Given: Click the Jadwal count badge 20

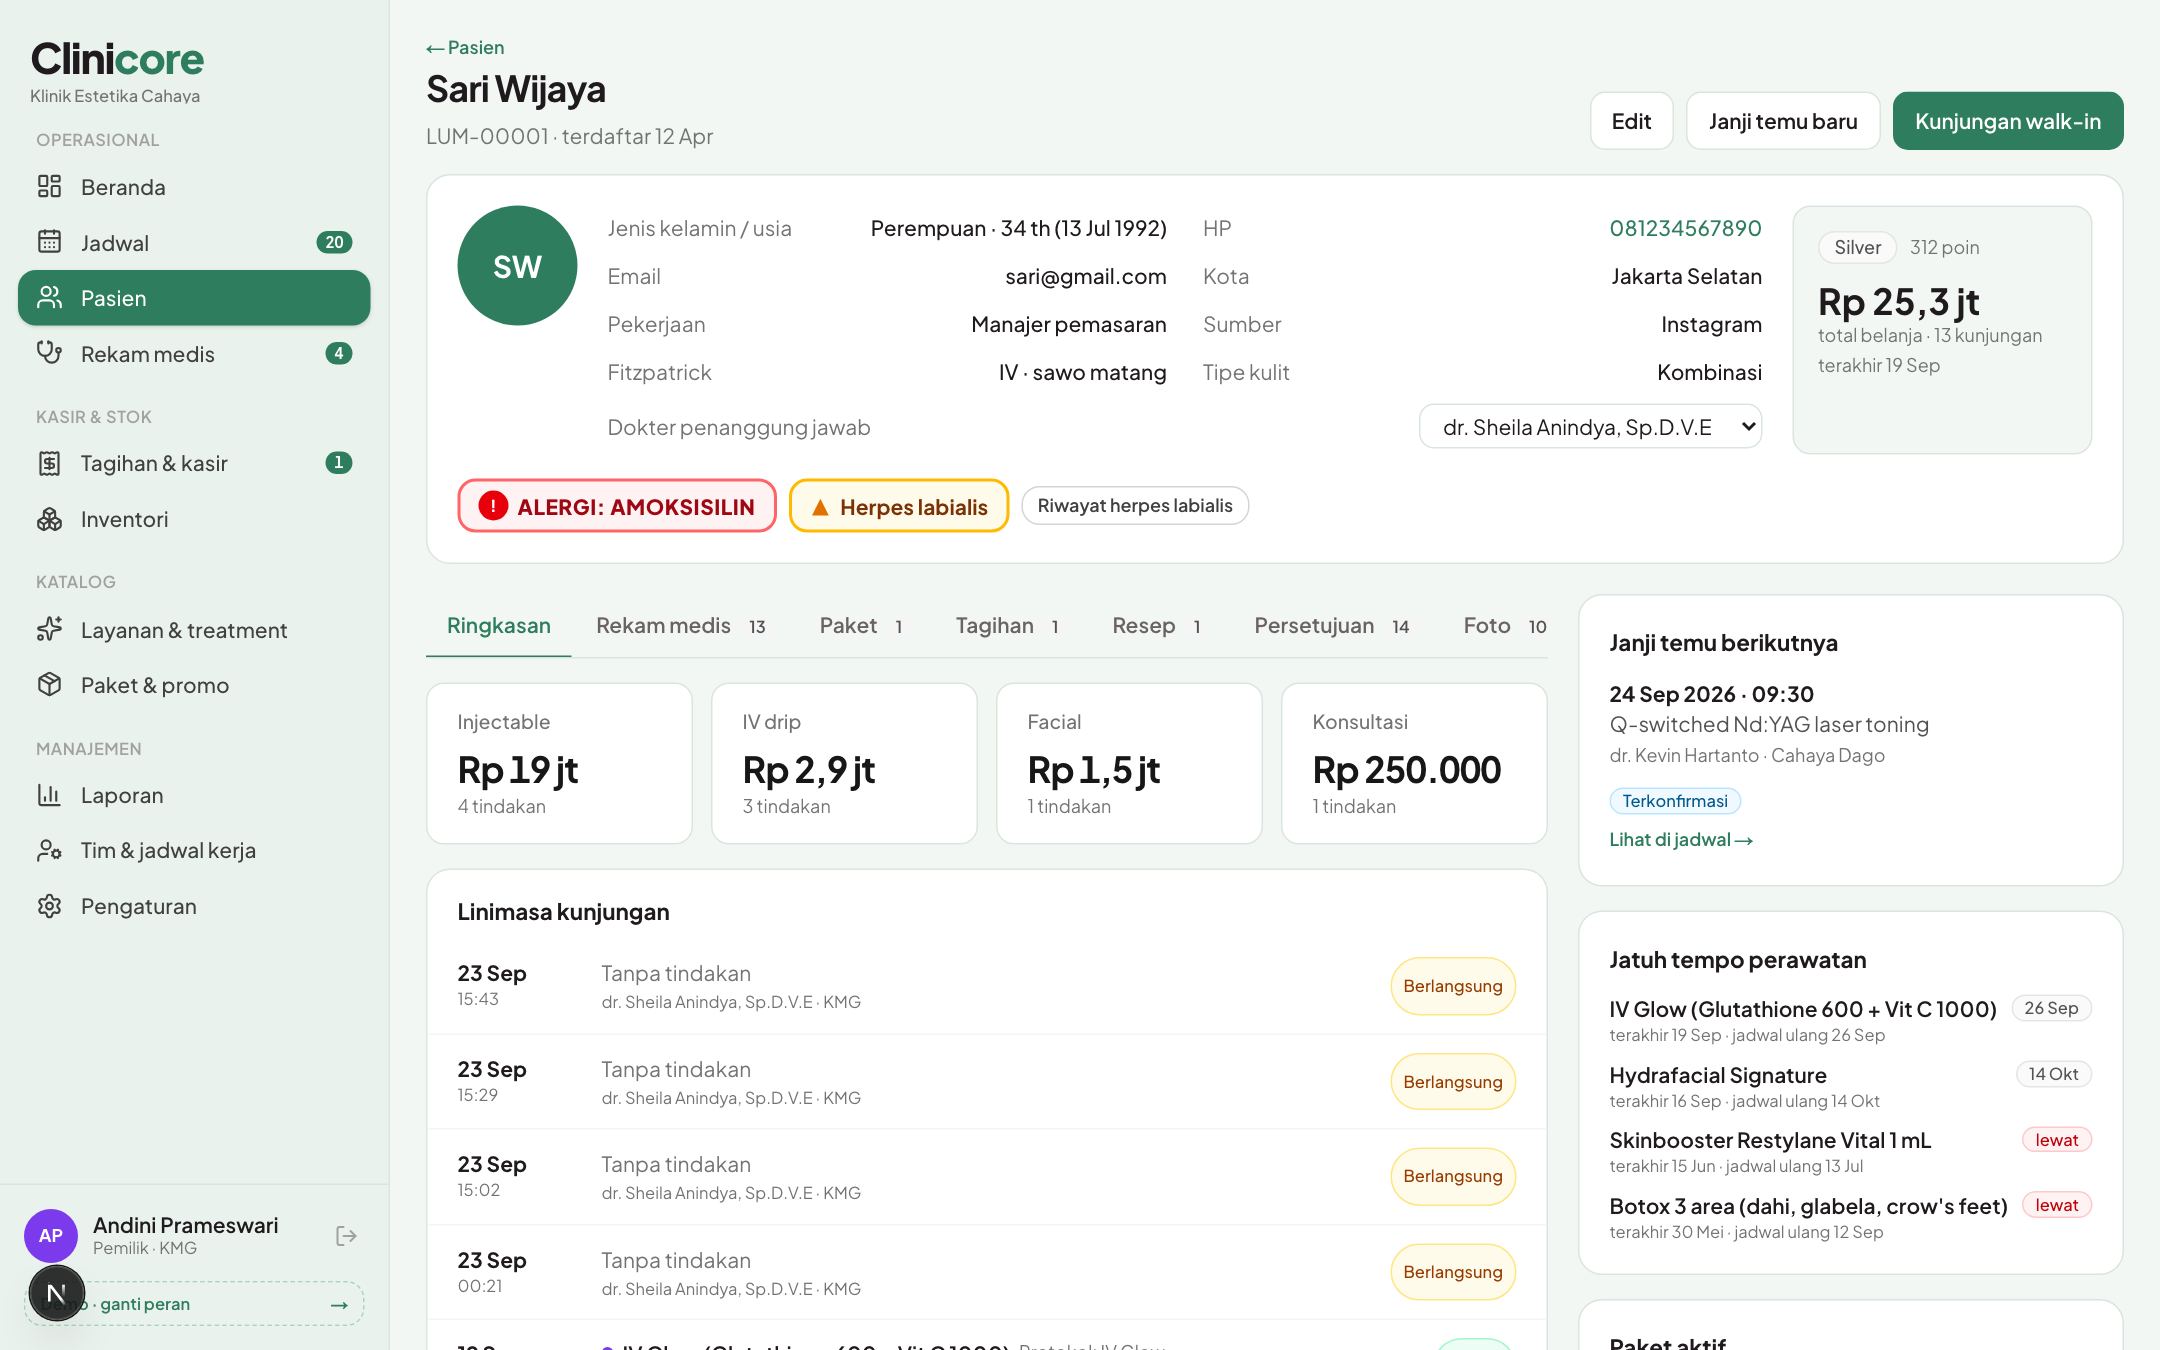Looking at the screenshot, I should (334, 242).
